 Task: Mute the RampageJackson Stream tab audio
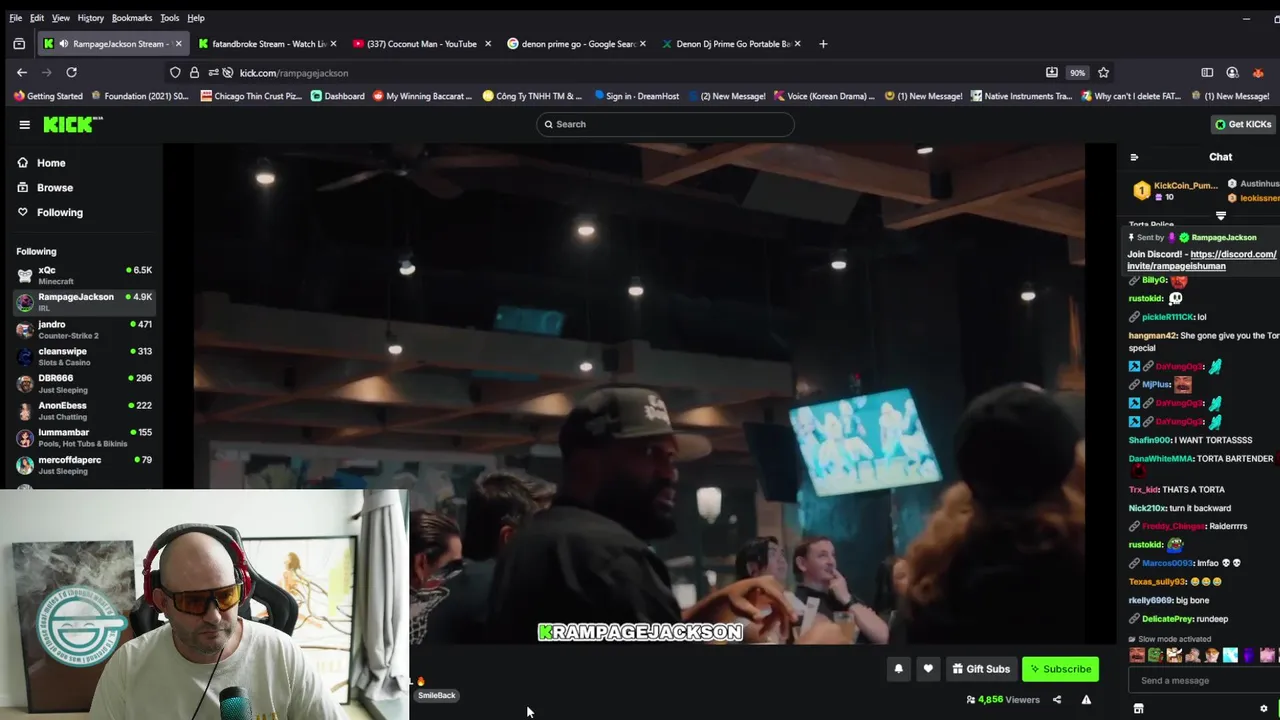click(x=63, y=44)
